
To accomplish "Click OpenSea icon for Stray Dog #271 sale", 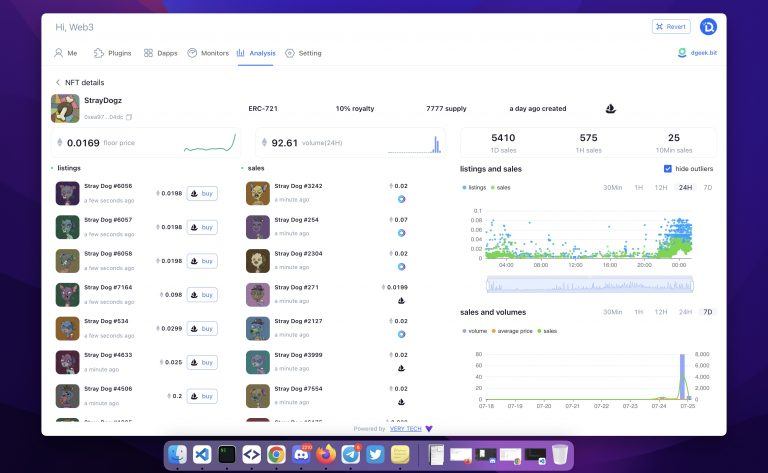I will [401, 301].
